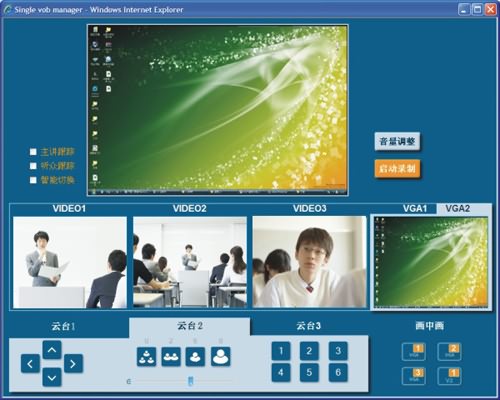Choose the picture-in-picture layout with inset 3
Screen dimensions: 500x400
(x=414, y=376)
